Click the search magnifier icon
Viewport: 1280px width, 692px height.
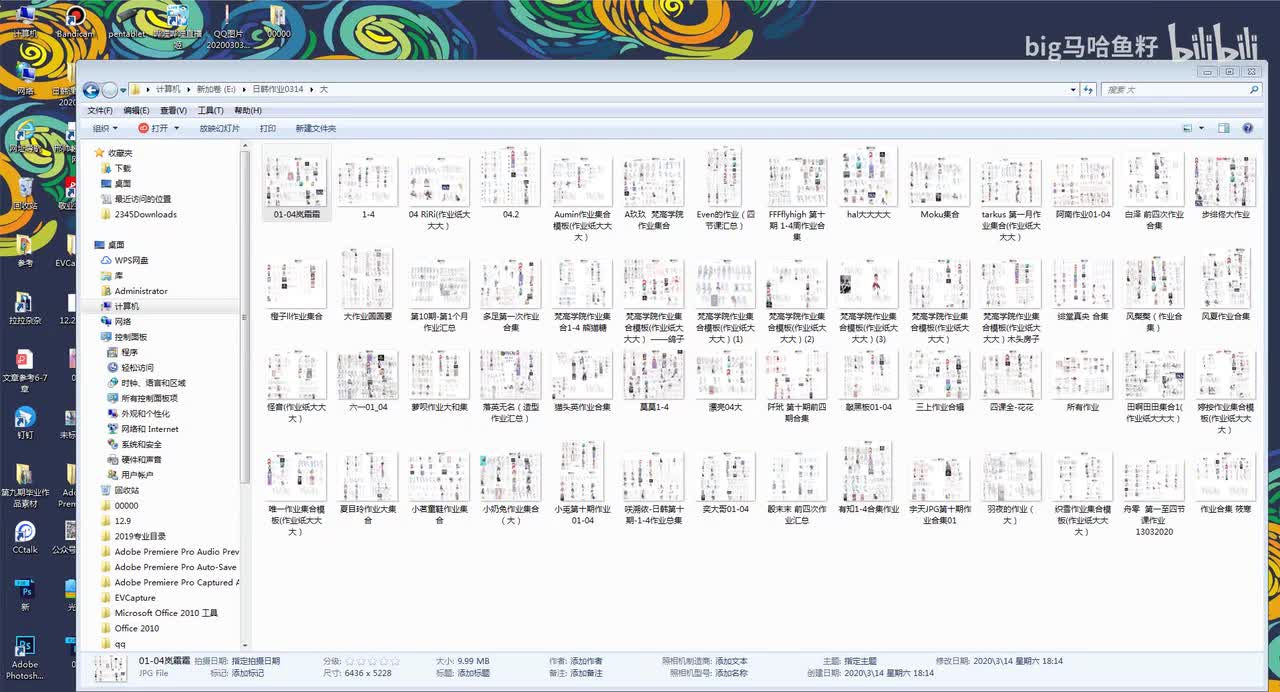coord(1254,90)
